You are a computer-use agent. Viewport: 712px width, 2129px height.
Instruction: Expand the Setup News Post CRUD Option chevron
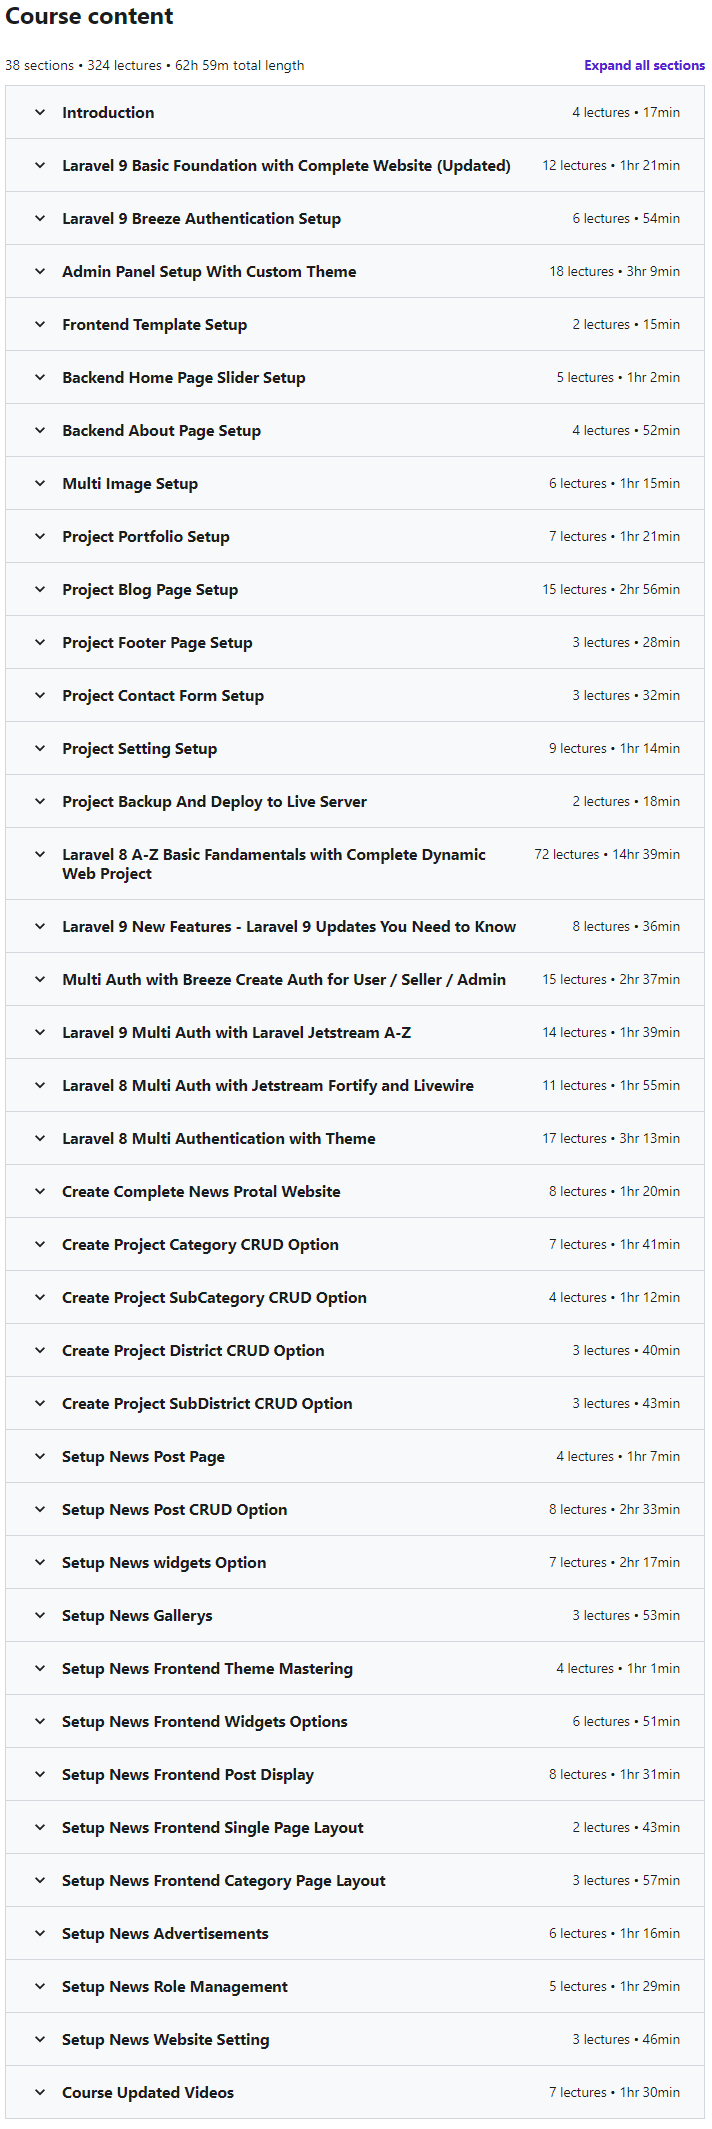(40, 1509)
